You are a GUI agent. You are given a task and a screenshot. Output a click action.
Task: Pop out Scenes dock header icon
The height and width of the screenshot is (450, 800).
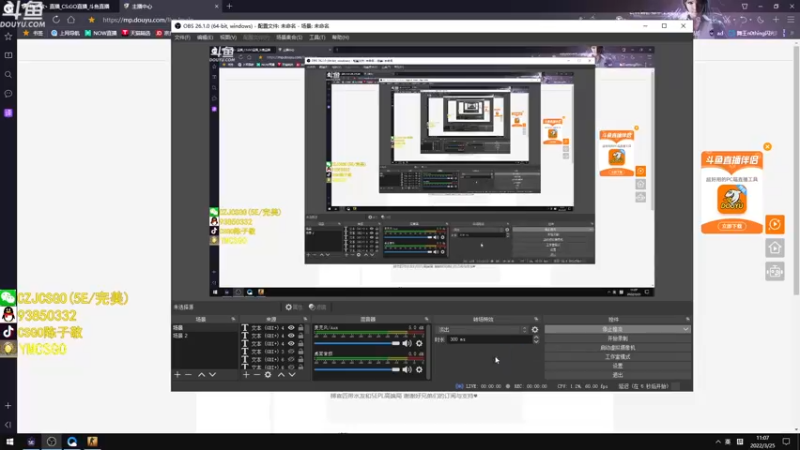tap(233, 319)
